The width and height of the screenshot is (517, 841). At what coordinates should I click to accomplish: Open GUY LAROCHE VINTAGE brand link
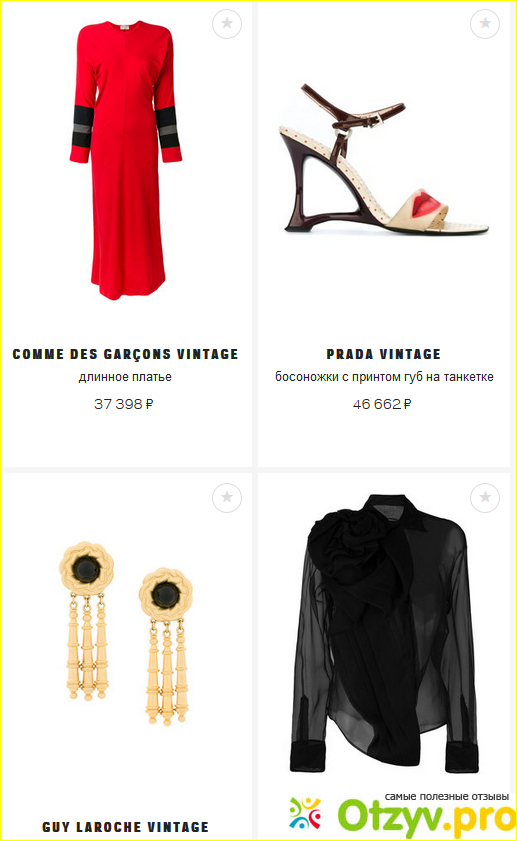[125, 827]
